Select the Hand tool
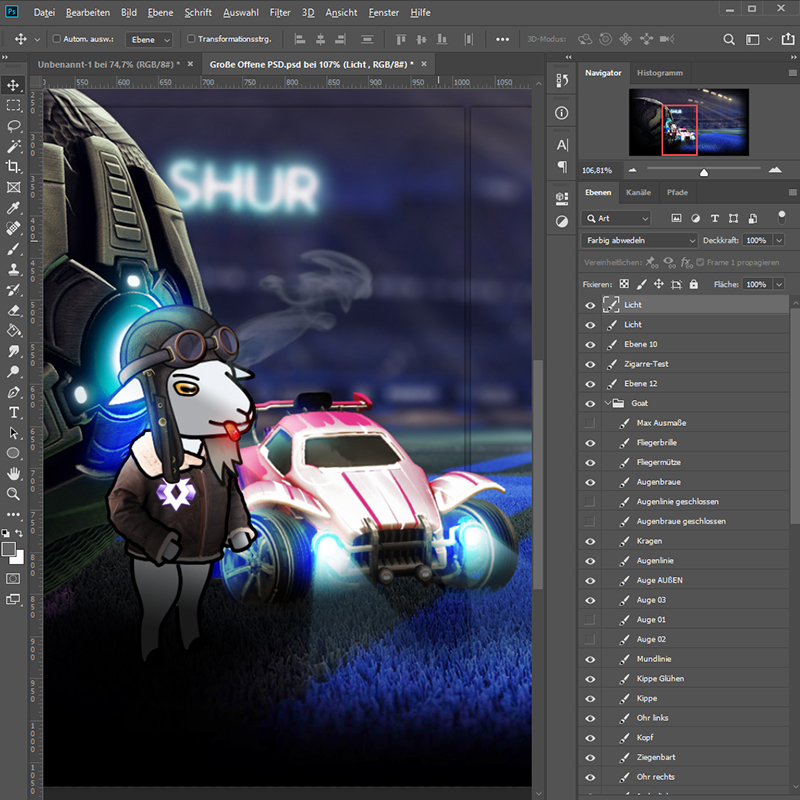The width and height of the screenshot is (800, 800). coord(13,474)
